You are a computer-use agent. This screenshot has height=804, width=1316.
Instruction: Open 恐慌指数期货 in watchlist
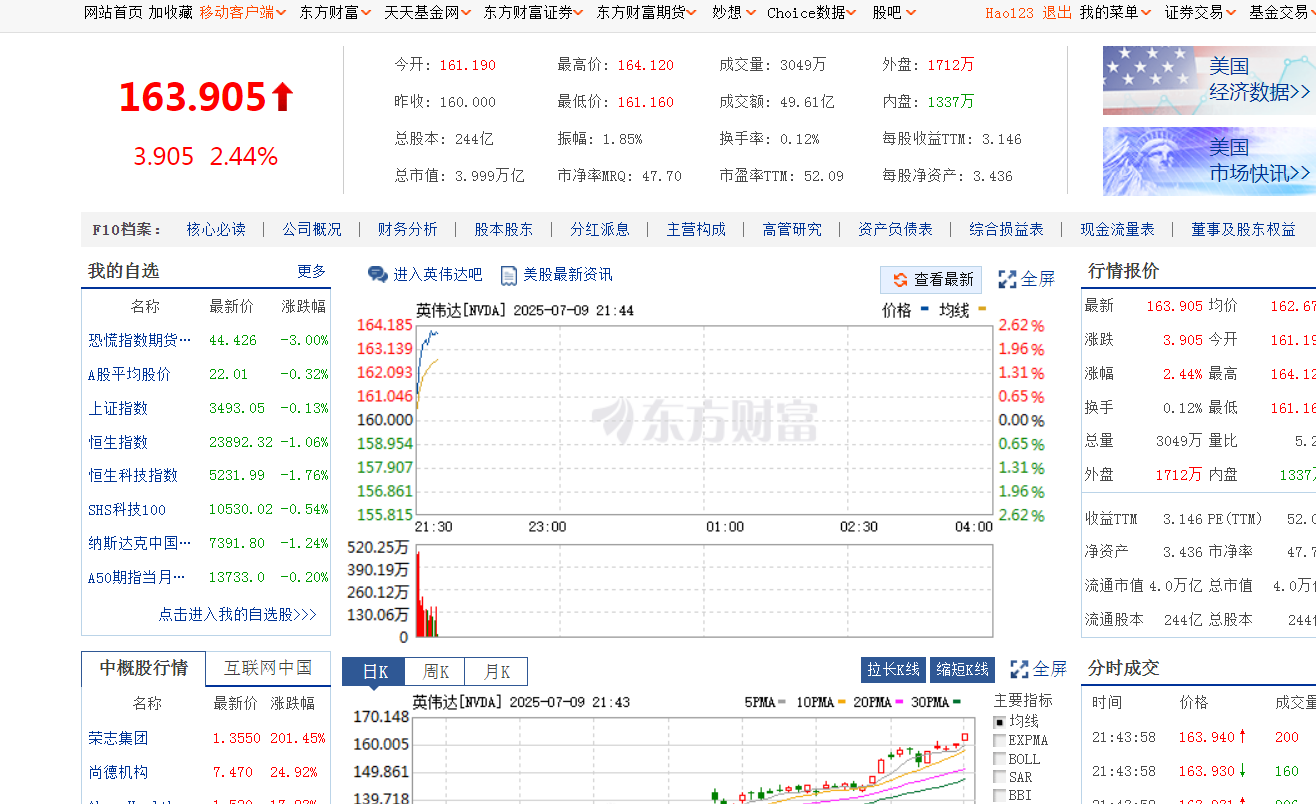[139, 340]
